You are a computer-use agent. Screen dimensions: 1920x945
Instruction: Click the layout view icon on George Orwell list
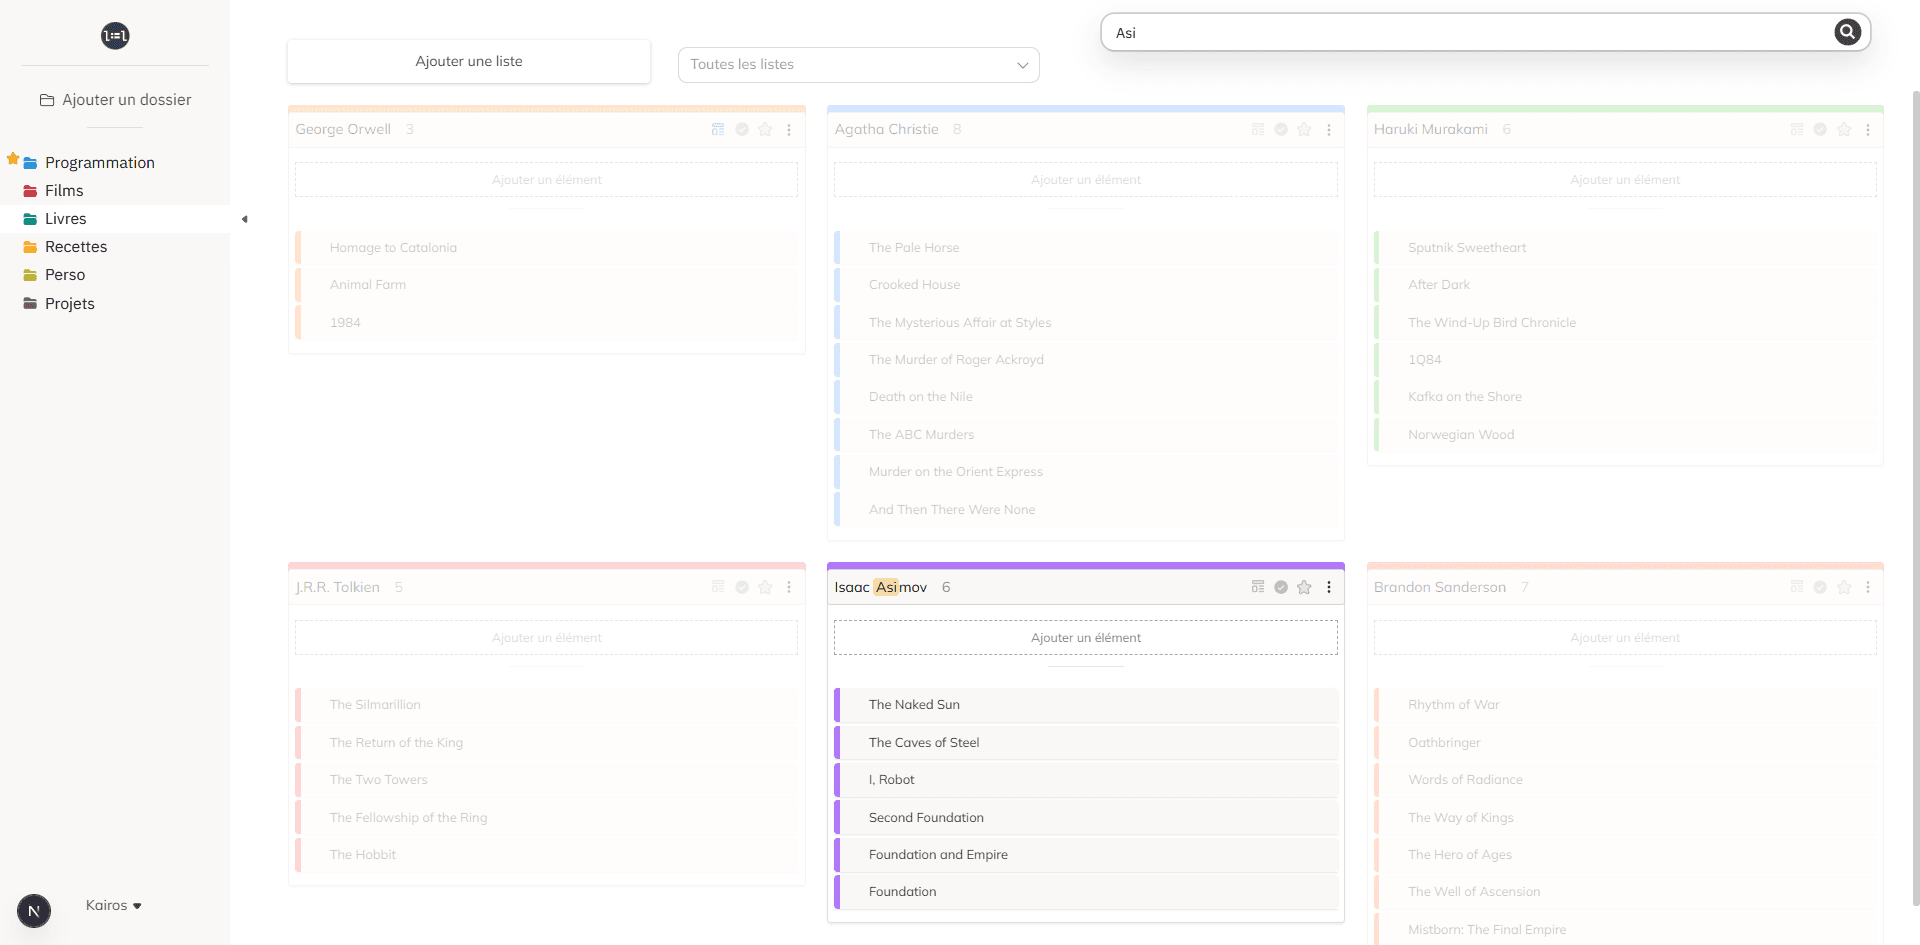tap(718, 129)
